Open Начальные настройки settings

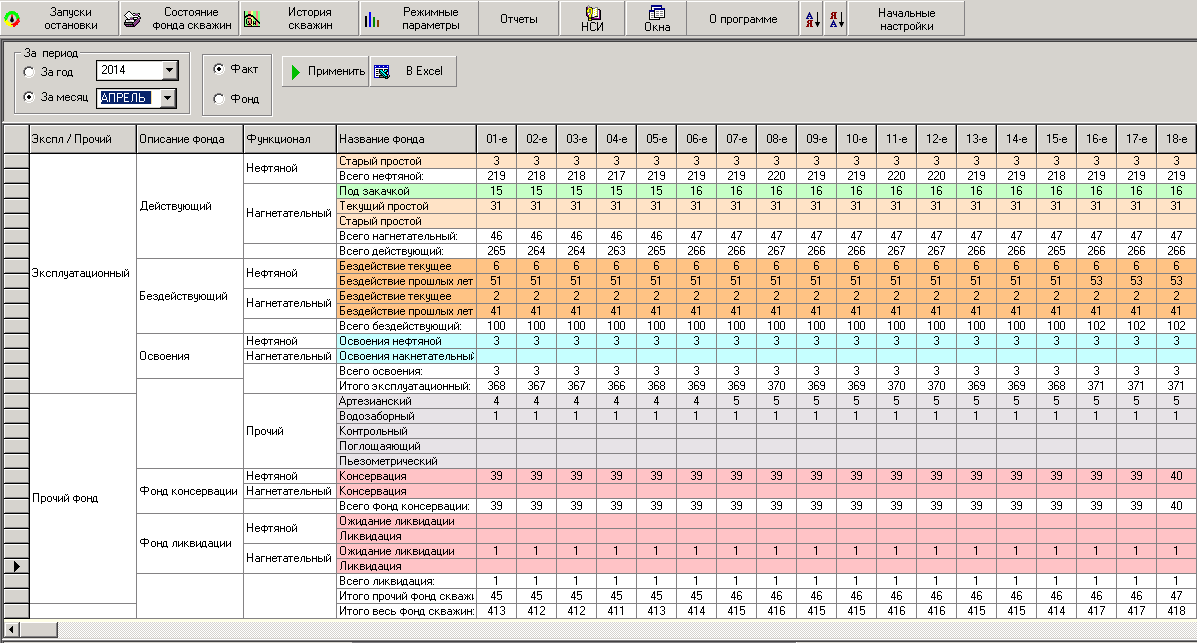pyautogui.click(x=906, y=18)
